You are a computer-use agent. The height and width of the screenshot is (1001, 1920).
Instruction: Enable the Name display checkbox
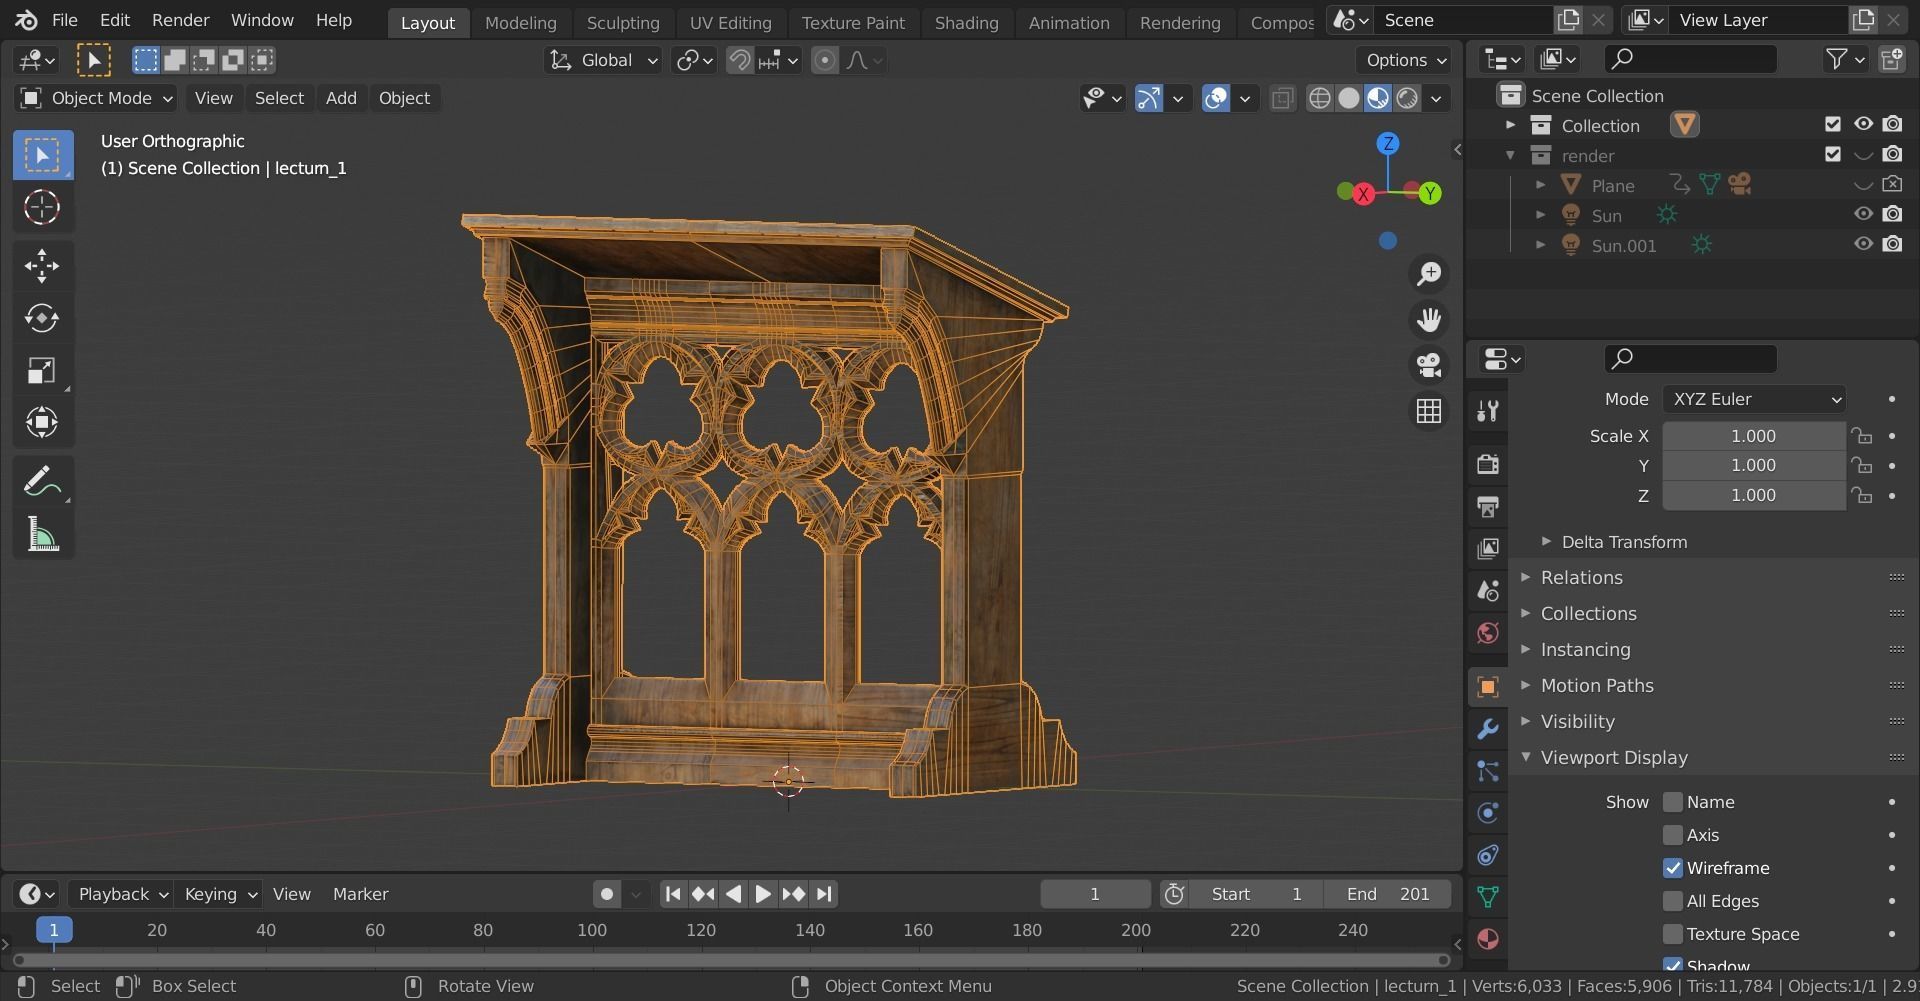tap(1672, 802)
